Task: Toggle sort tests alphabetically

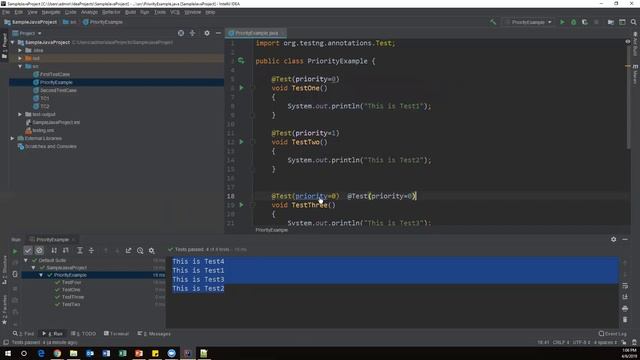Action: [54, 250]
